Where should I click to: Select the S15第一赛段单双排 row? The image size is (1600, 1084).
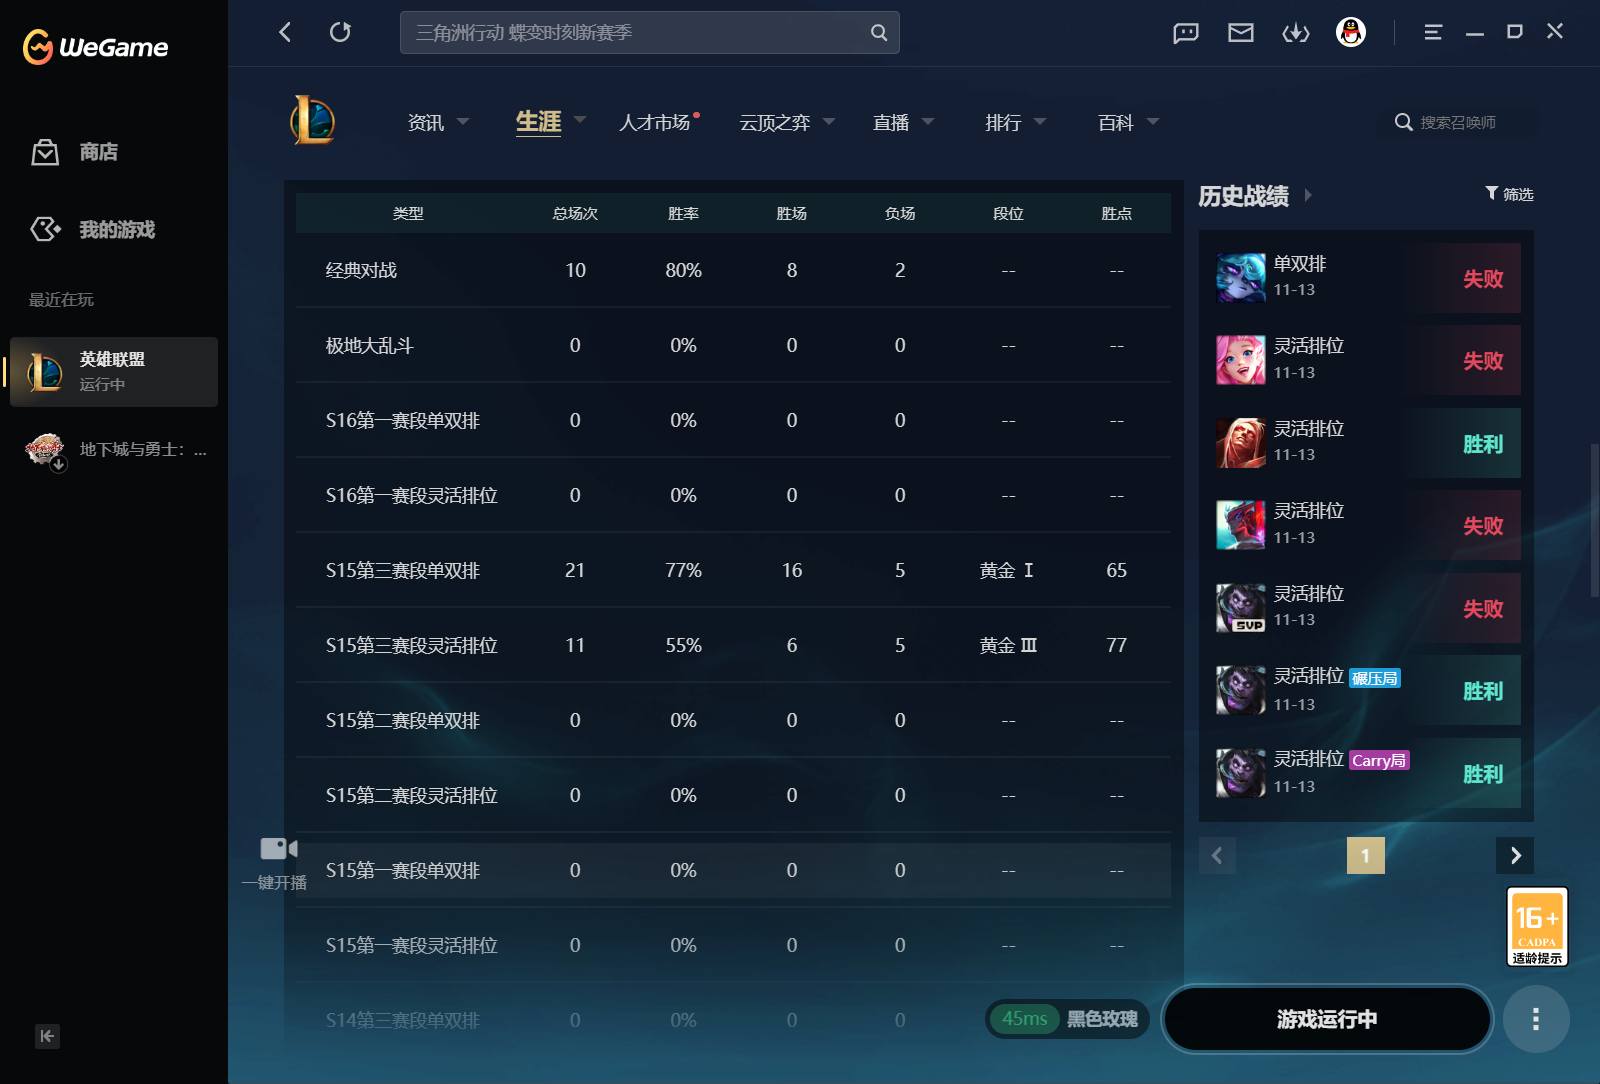click(733, 870)
